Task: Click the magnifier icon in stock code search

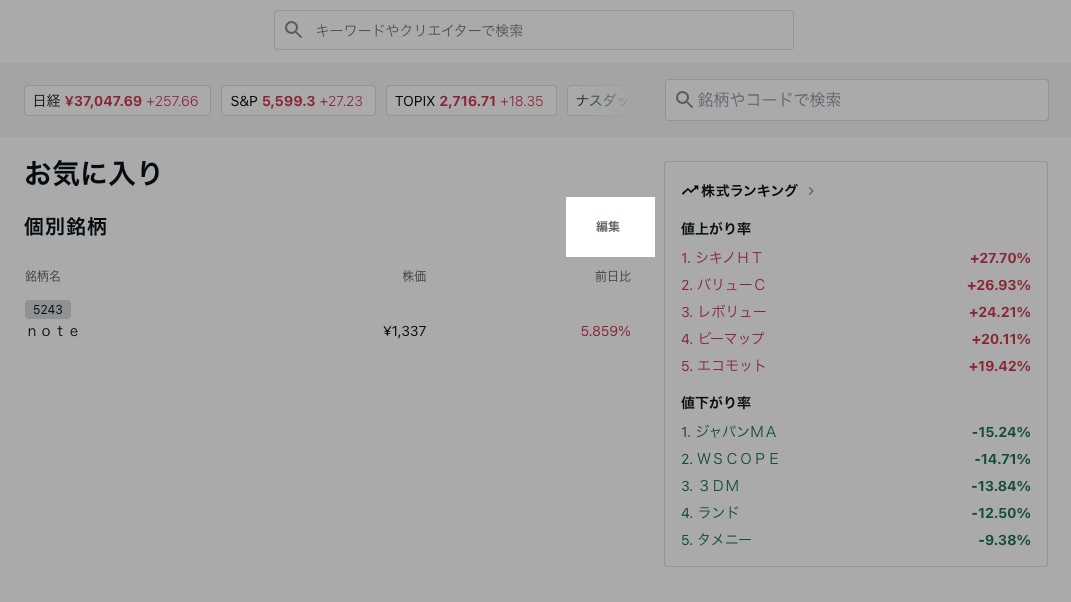Action: pyautogui.click(x=684, y=99)
